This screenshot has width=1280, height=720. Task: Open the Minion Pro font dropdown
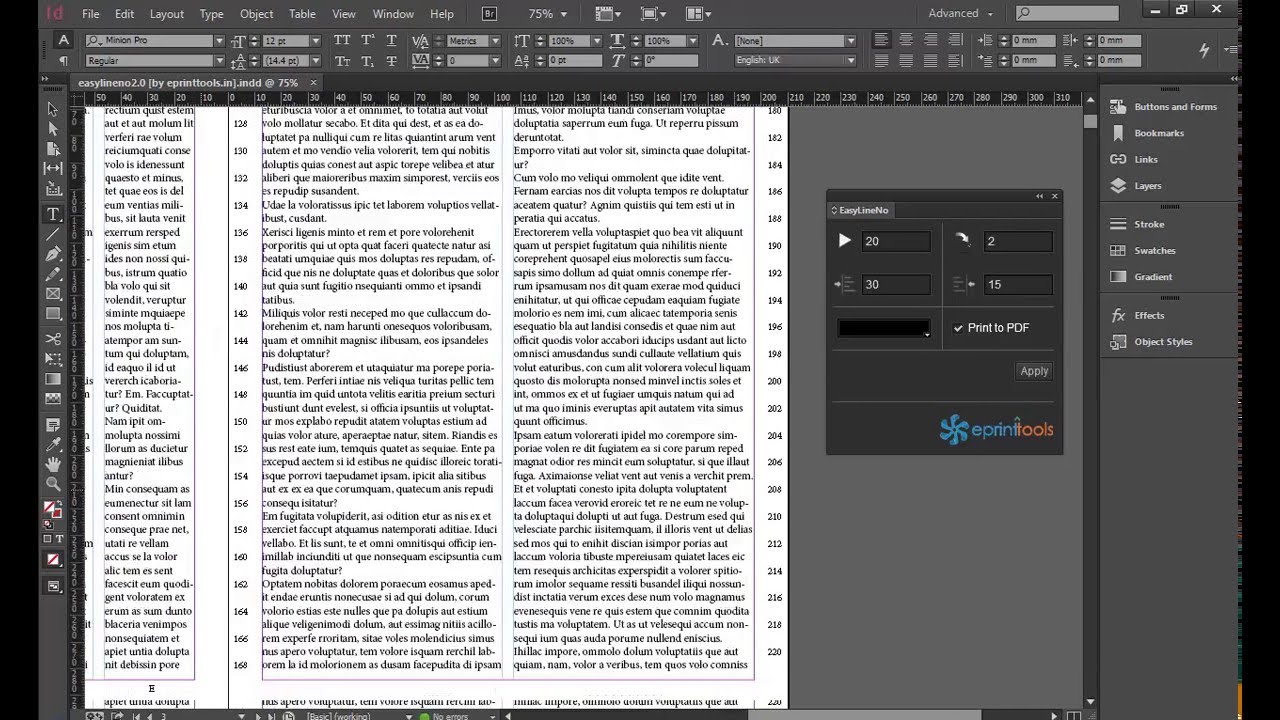[219, 41]
